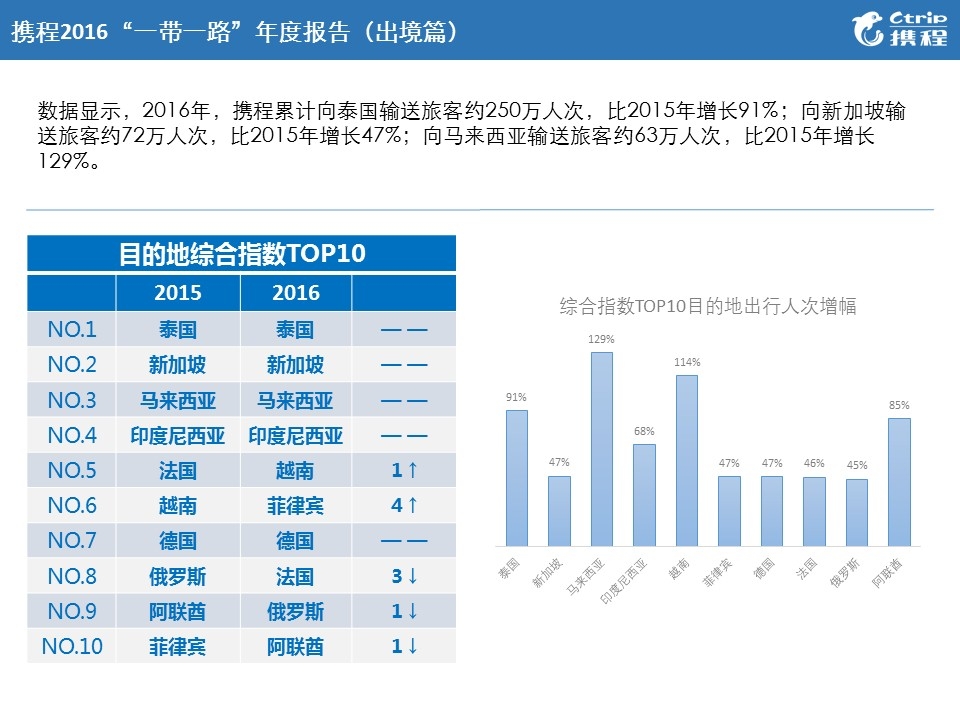Screen dimensions: 960x720
Task: Click 泰国 in the 2016 column
Action: click(x=295, y=330)
